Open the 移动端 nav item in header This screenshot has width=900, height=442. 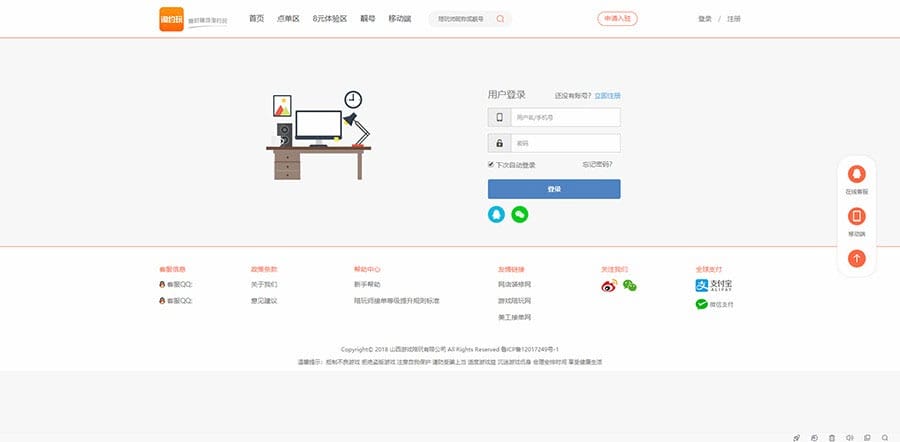399,19
